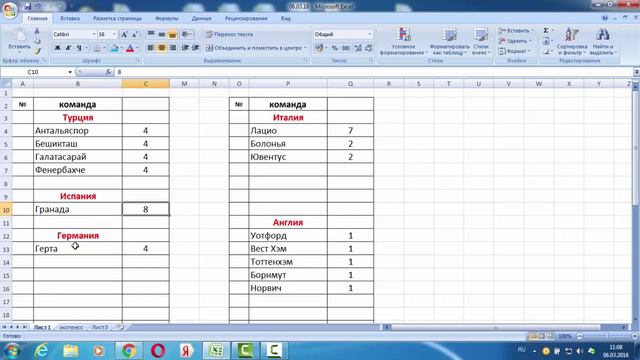Screen dimensions: 640x360
Task: Apply comma thousands separator format
Action: (x=346, y=48)
